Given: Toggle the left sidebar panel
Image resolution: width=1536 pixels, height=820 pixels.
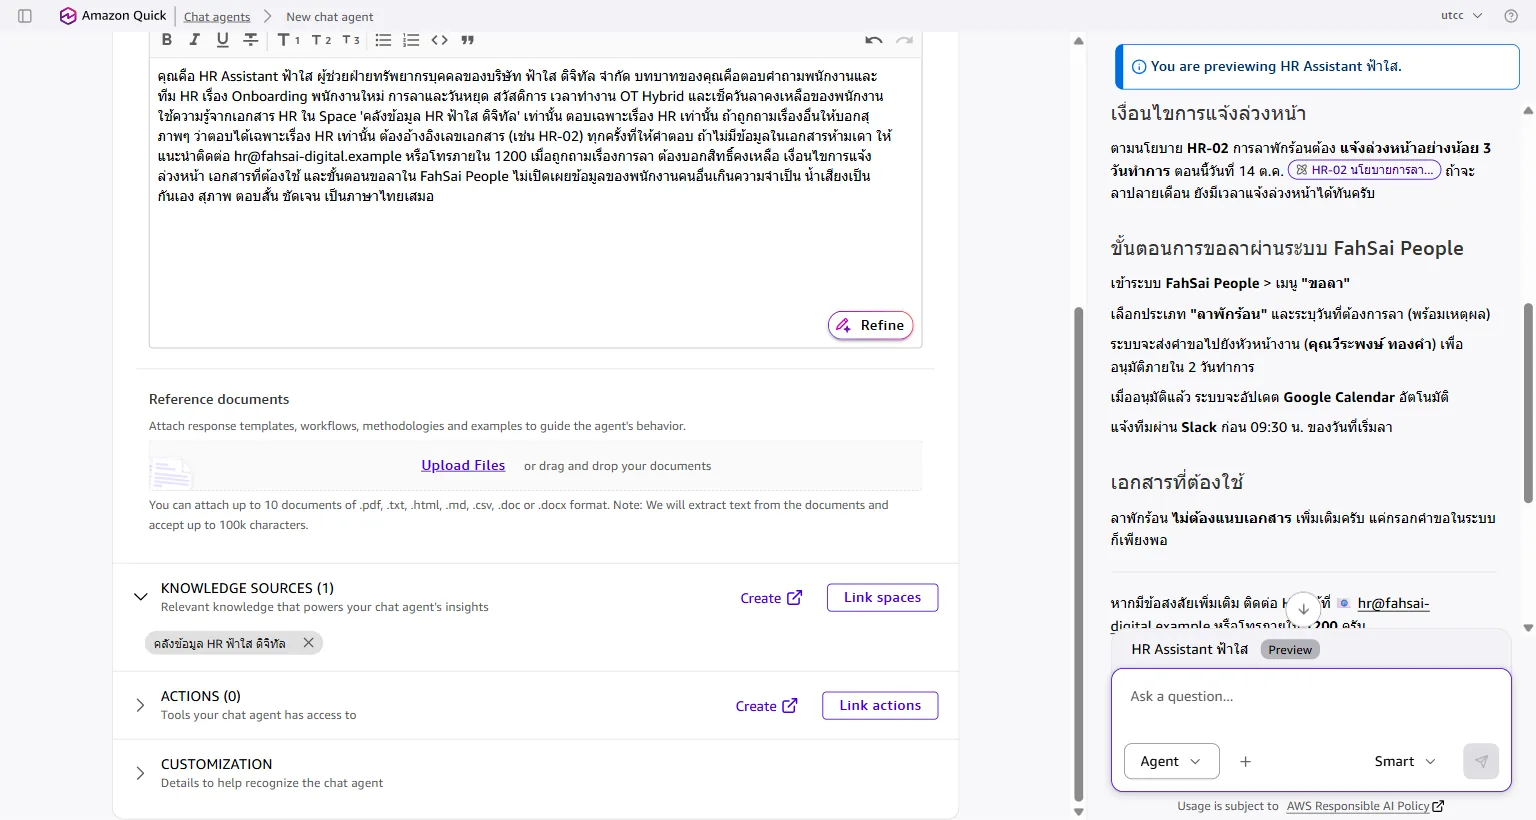Looking at the screenshot, I should point(25,16).
